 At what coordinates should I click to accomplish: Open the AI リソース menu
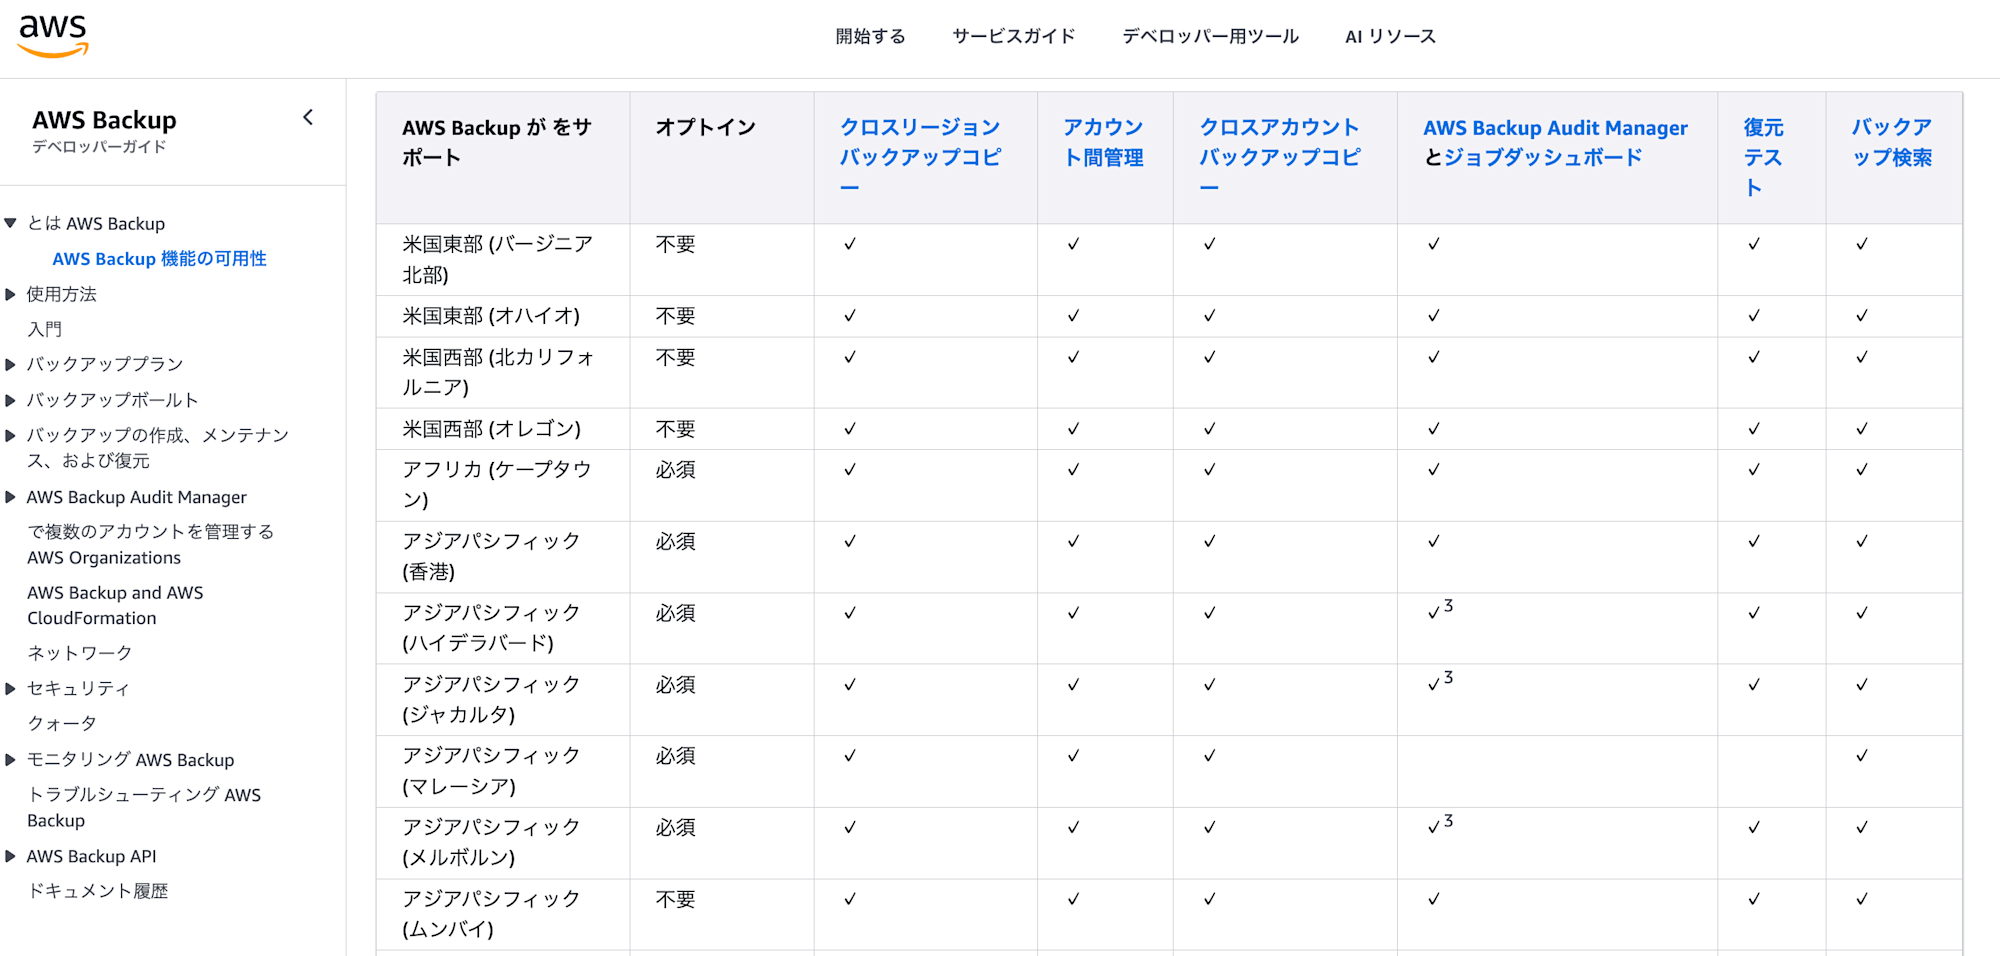coord(1390,36)
